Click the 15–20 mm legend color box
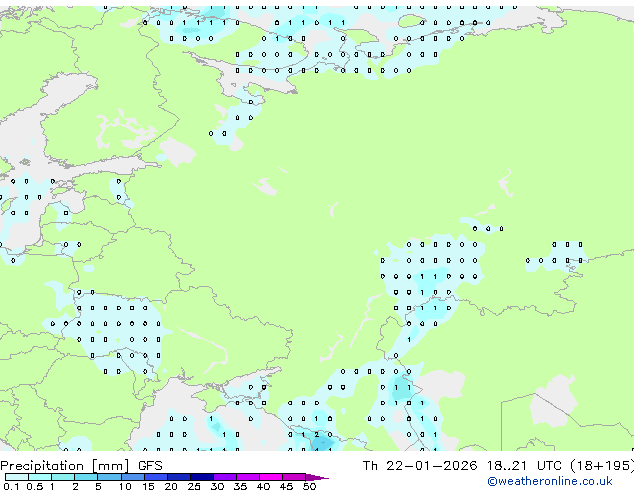 156,477
